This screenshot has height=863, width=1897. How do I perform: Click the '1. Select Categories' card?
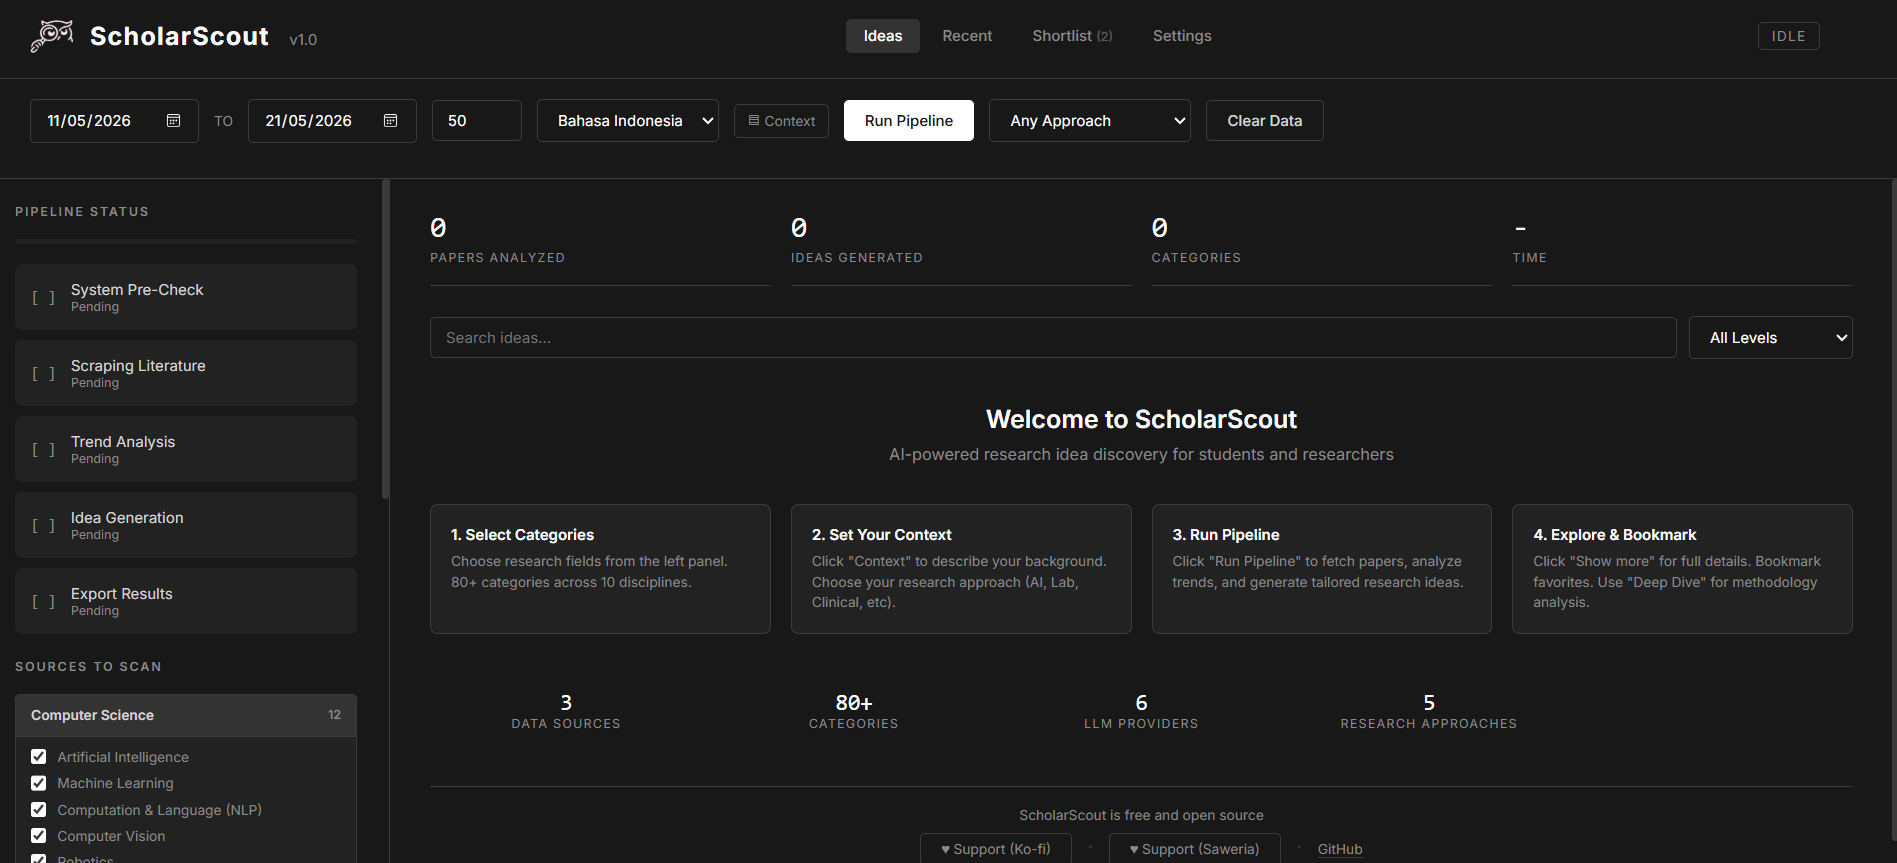pyautogui.click(x=600, y=569)
